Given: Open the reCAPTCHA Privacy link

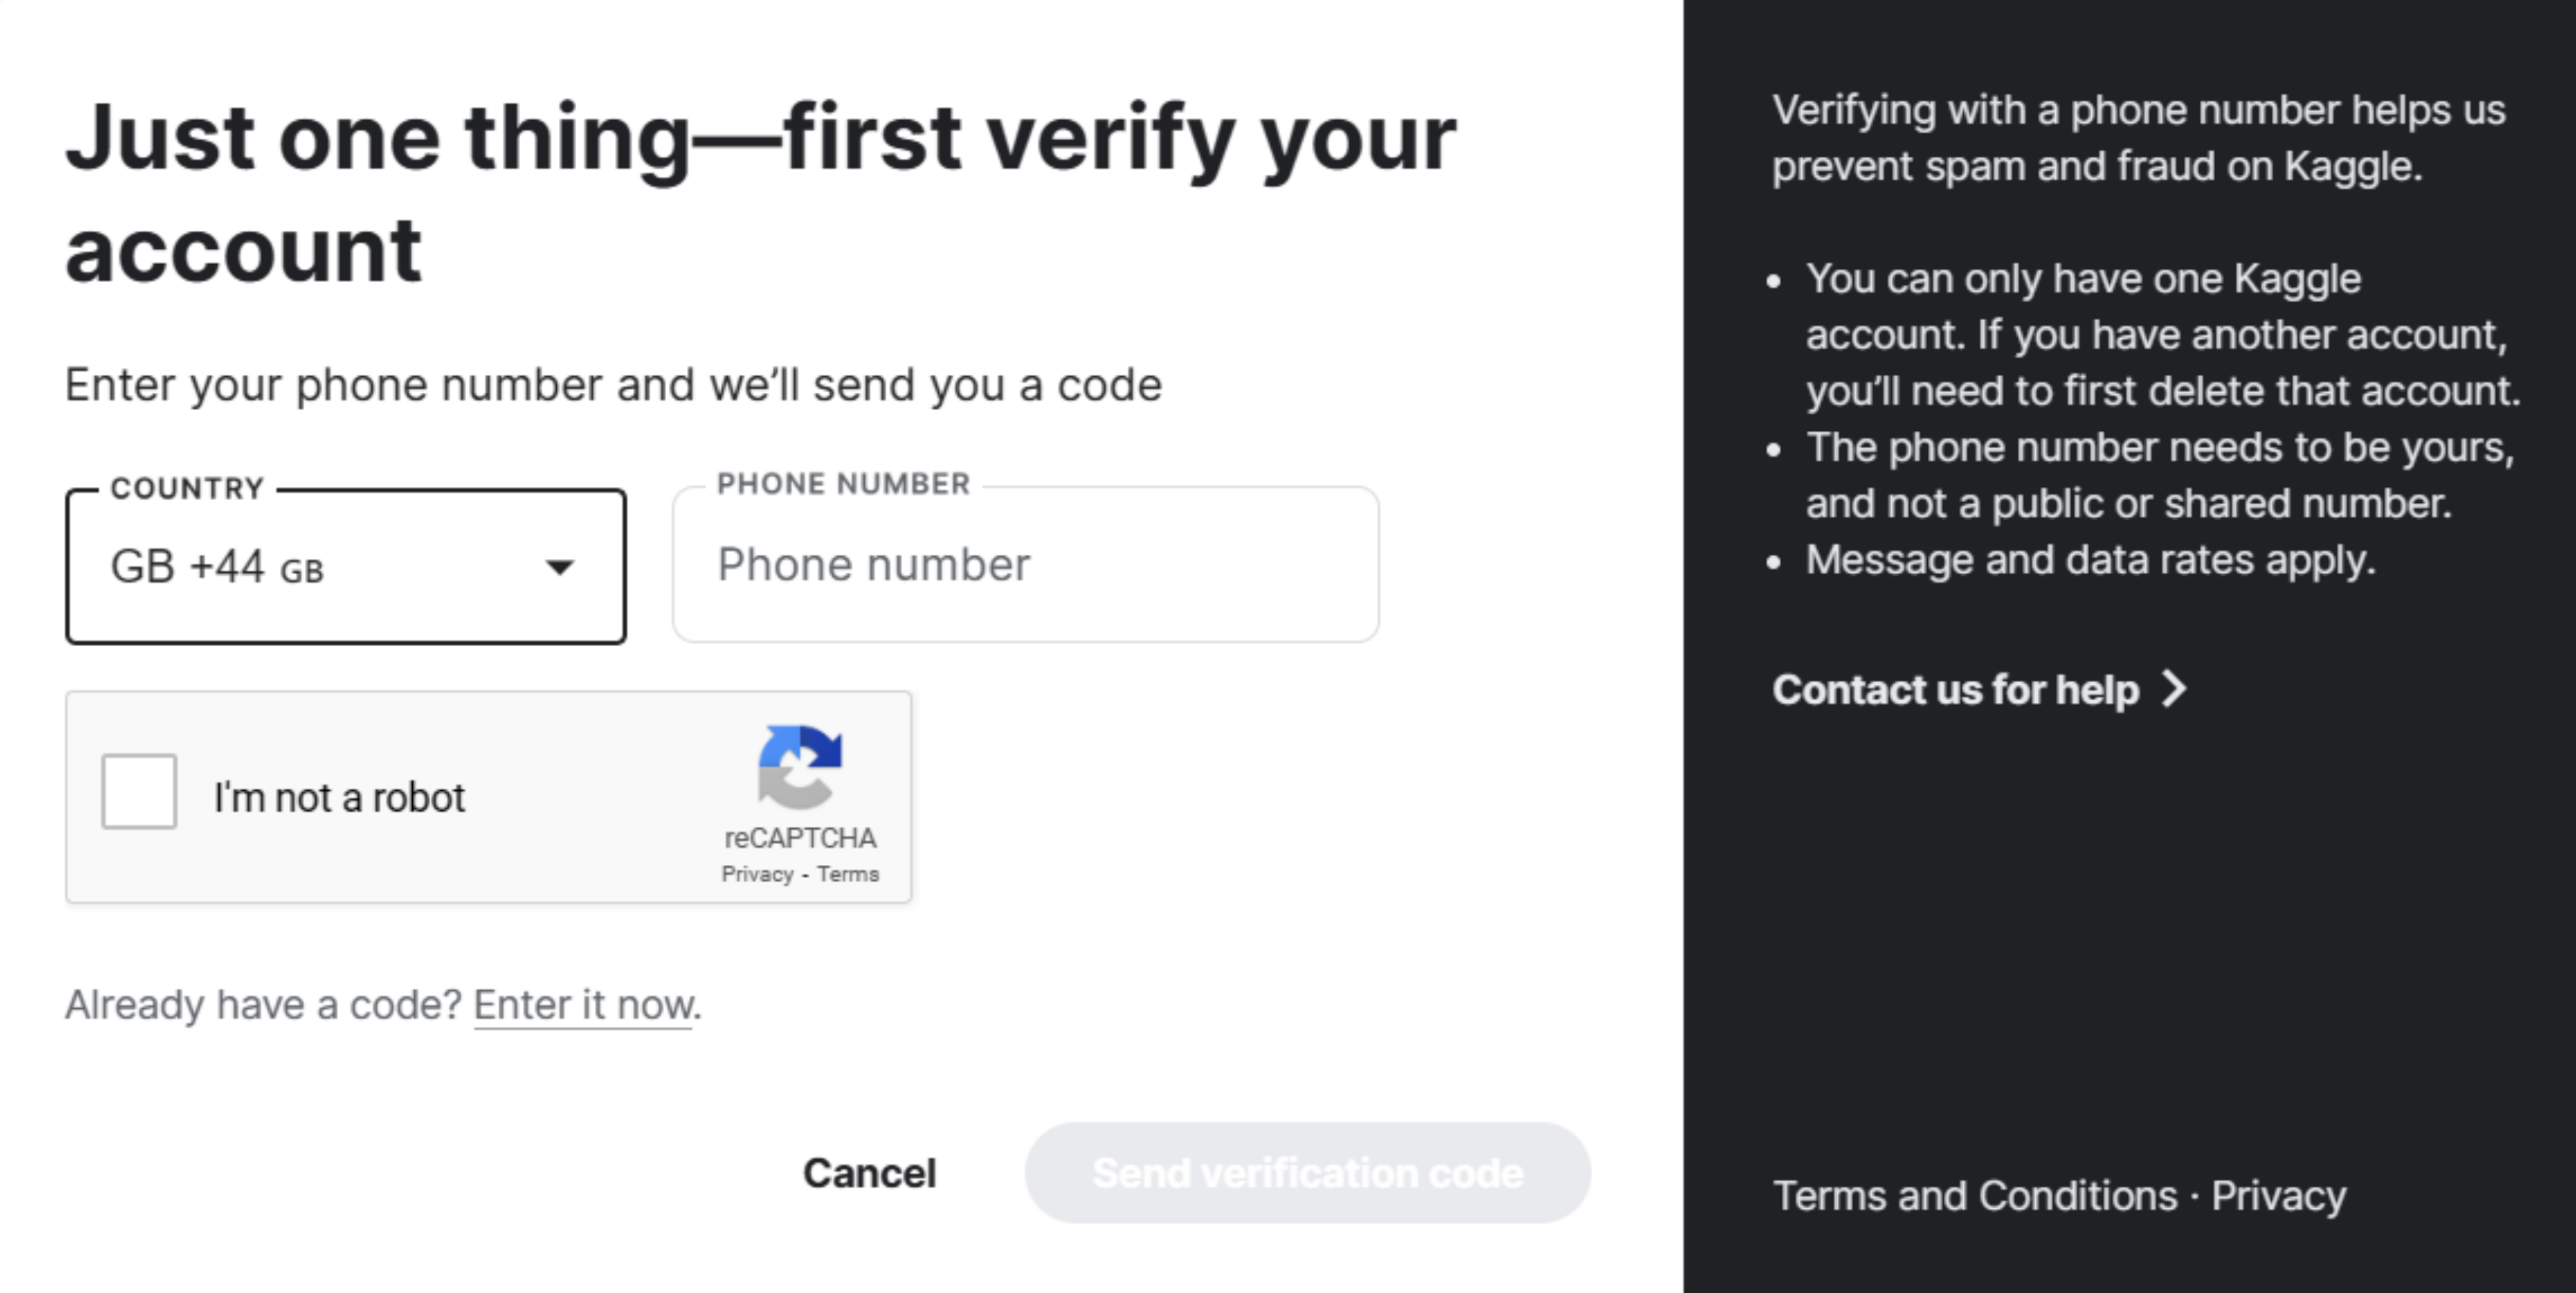Looking at the screenshot, I should click(x=757, y=874).
